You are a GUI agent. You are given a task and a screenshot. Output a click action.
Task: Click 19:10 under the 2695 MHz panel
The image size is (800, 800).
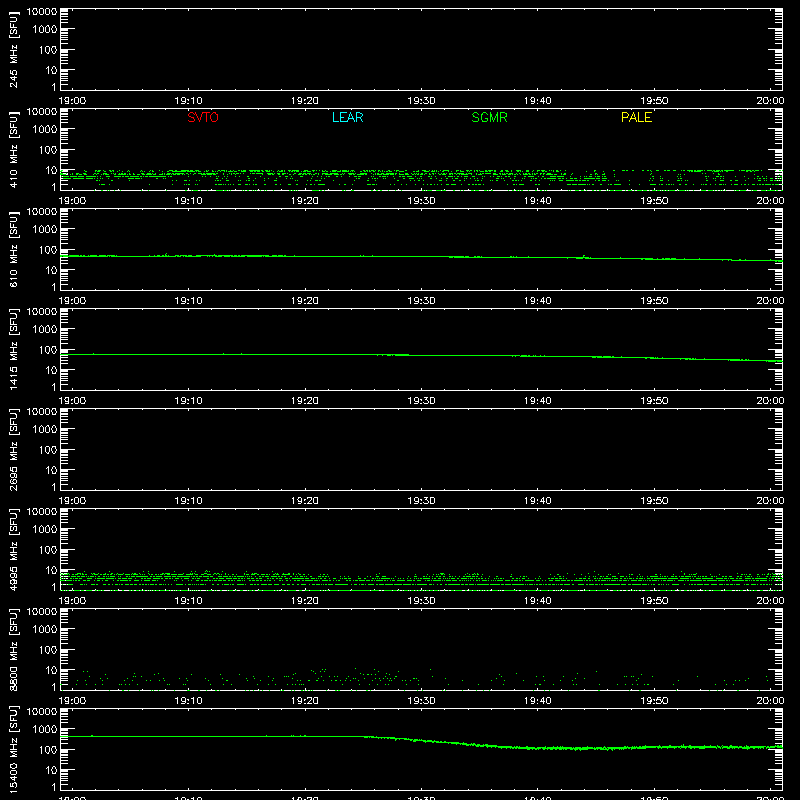tap(188, 501)
